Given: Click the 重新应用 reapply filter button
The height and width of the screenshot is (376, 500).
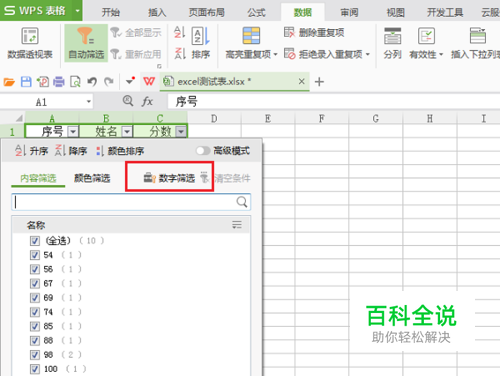Looking at the screenshot, I should [x=136, y=54].
